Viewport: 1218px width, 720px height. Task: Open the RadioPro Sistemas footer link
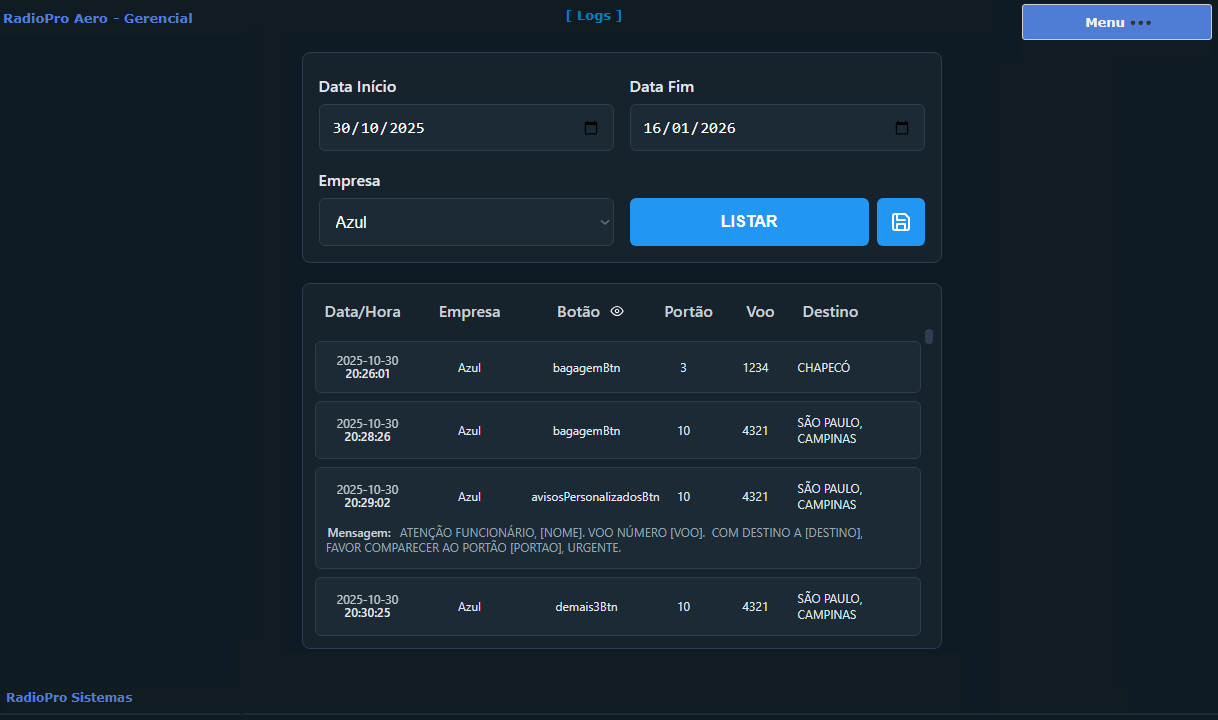(69, 697)
